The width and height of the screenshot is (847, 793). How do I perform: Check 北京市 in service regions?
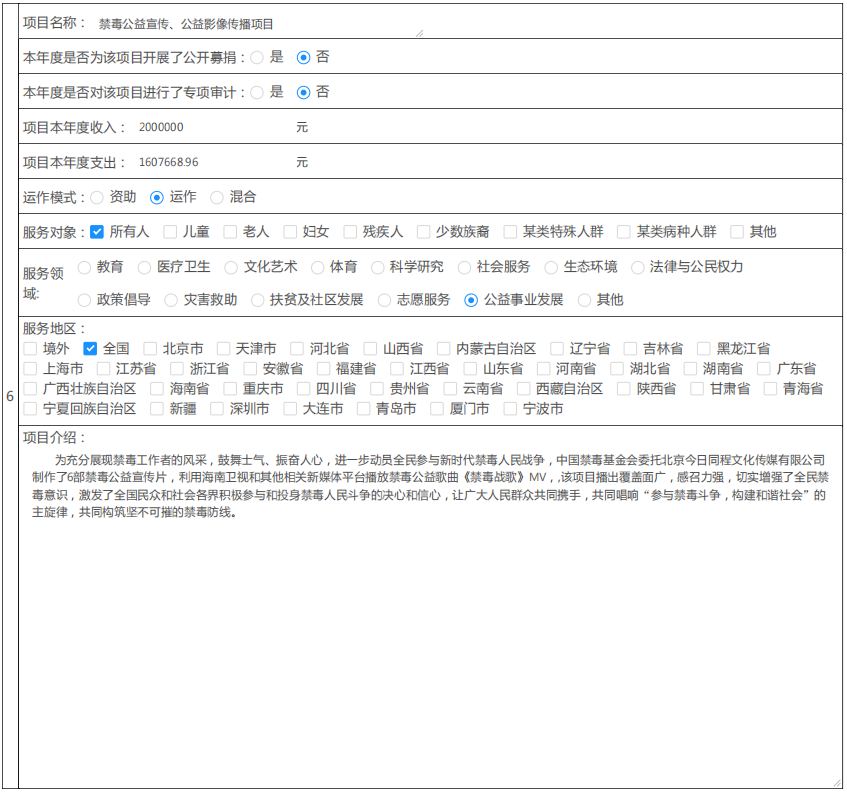(x=150, y=349)
